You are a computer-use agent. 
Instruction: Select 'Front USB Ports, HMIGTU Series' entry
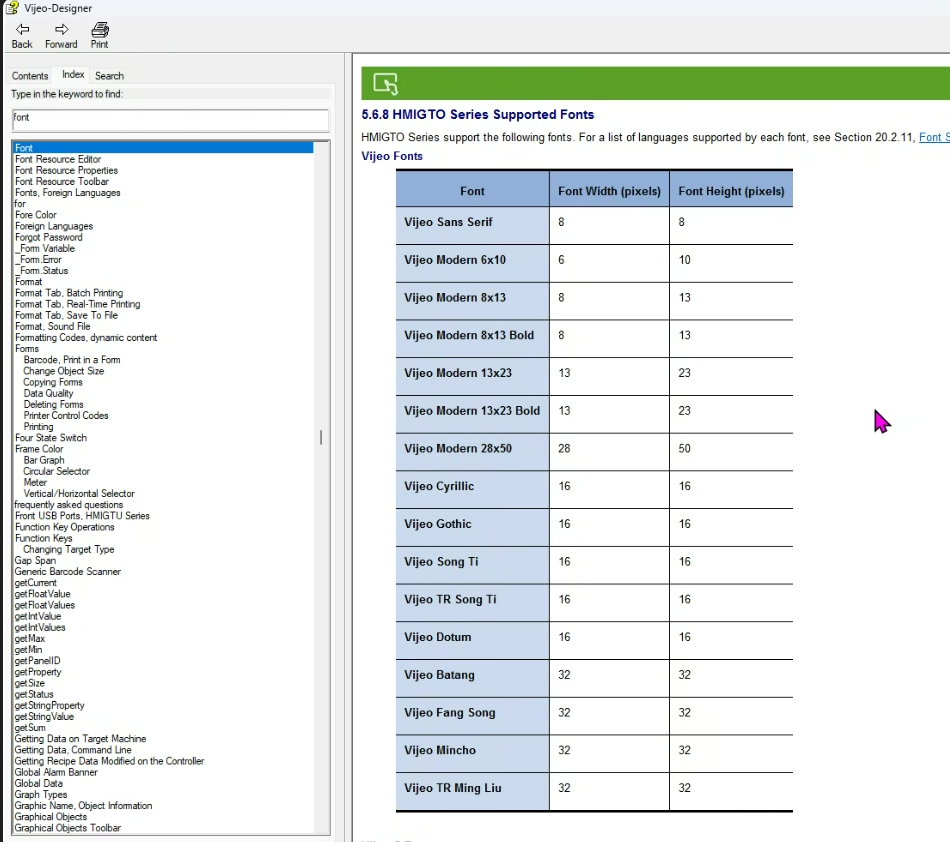pyautogui.click(x=82, y=516)
